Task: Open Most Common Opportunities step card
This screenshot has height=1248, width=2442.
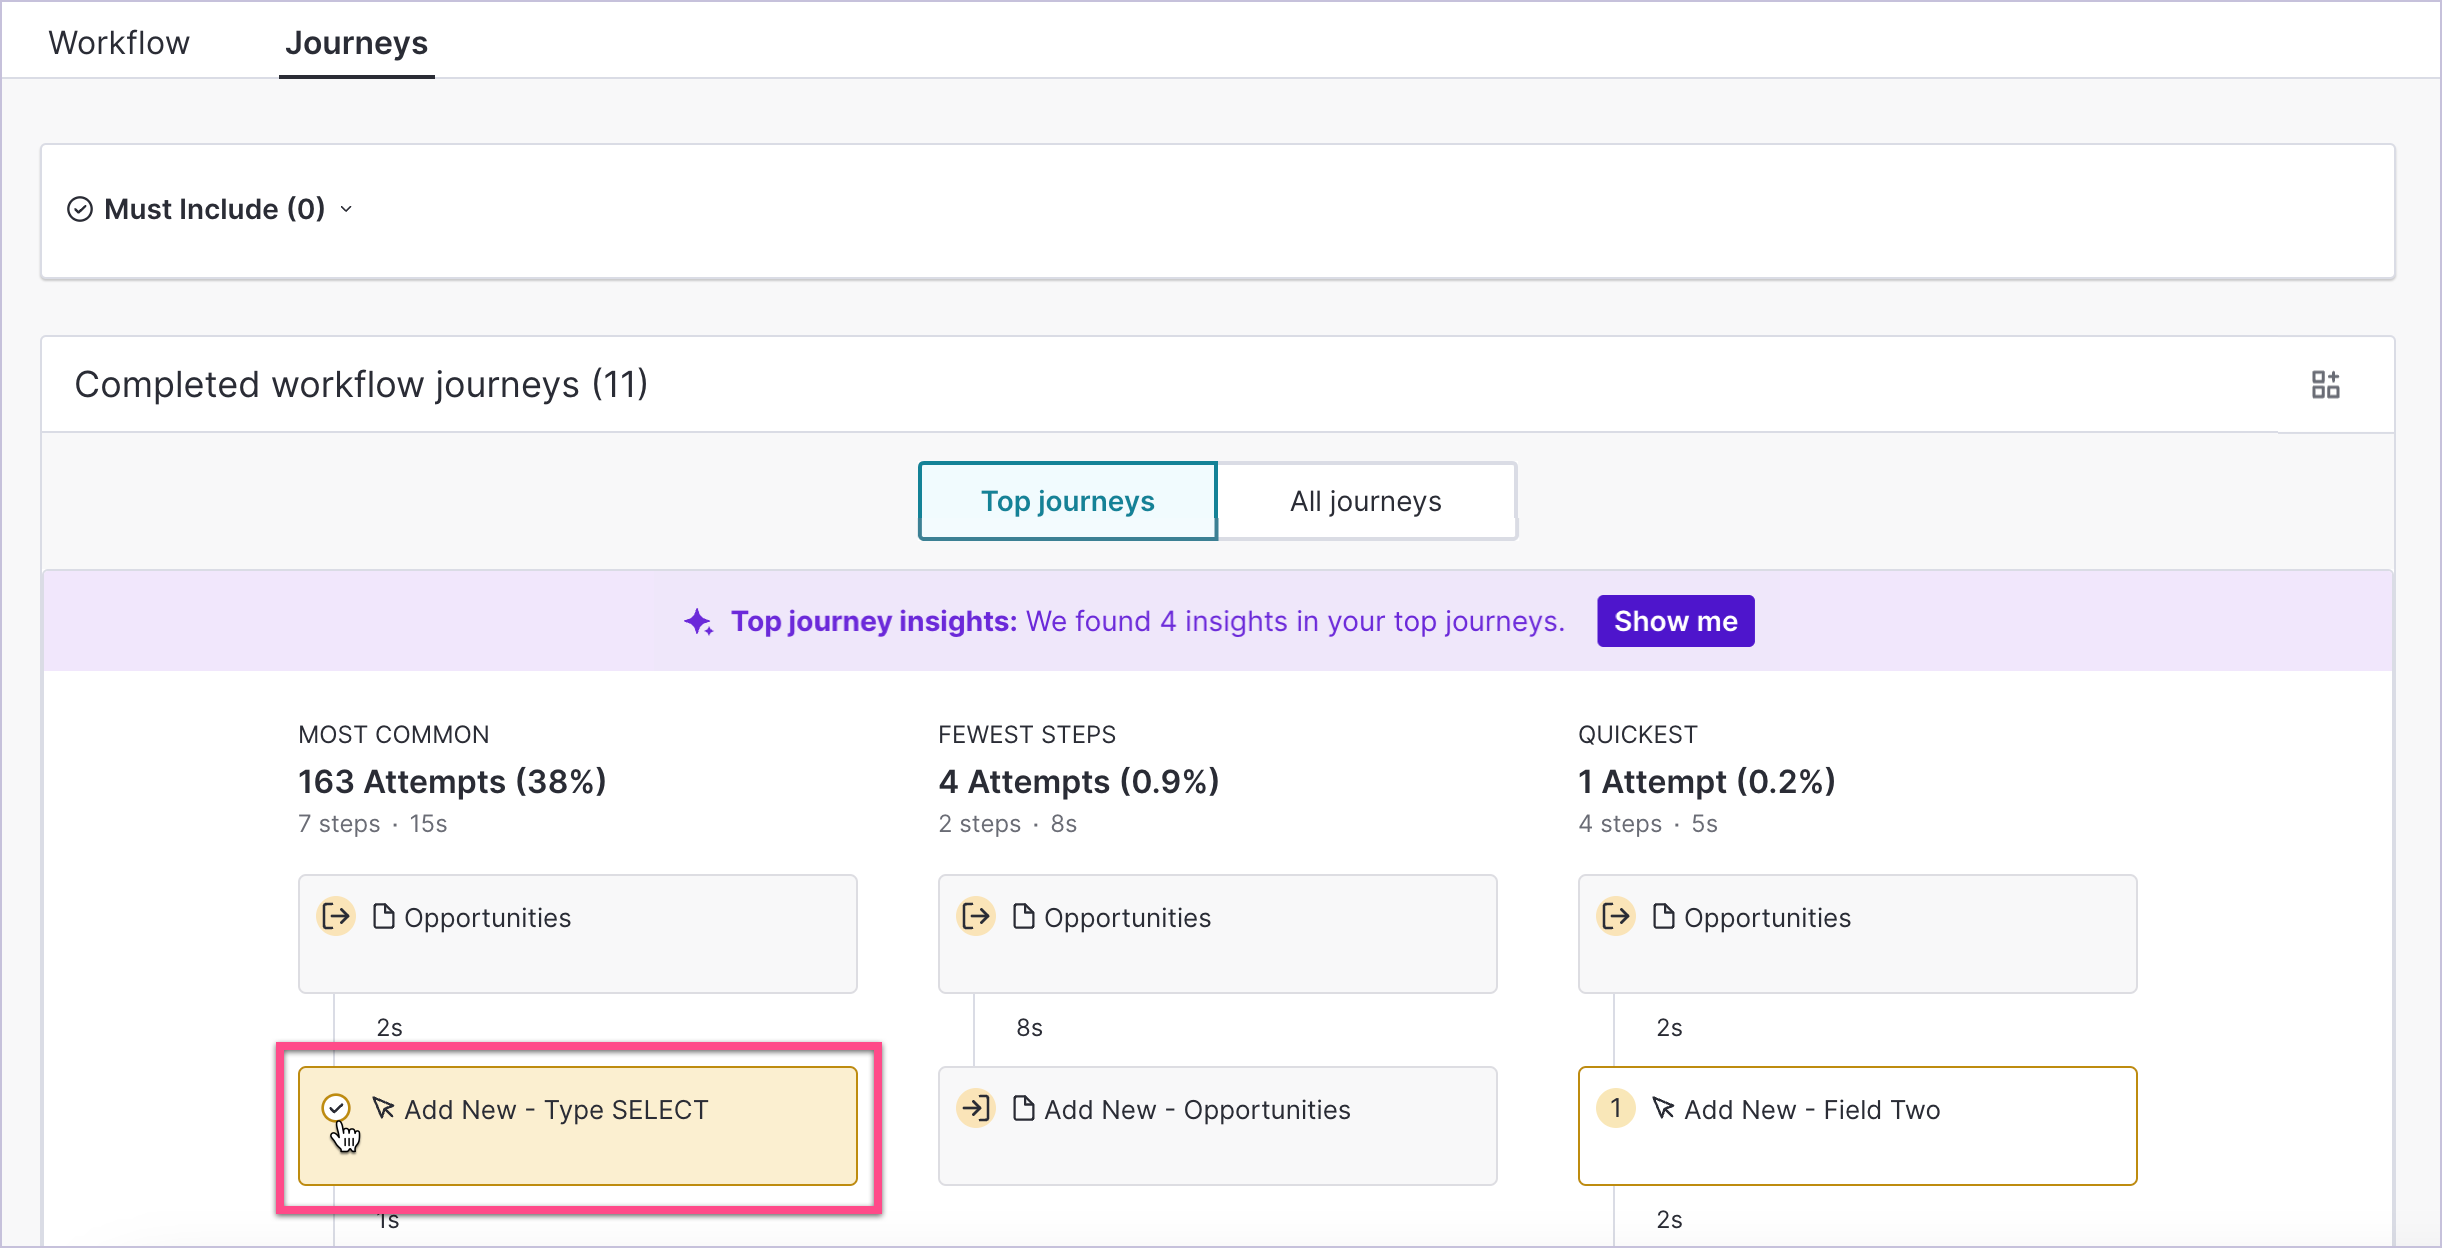Action: point(578,934)
